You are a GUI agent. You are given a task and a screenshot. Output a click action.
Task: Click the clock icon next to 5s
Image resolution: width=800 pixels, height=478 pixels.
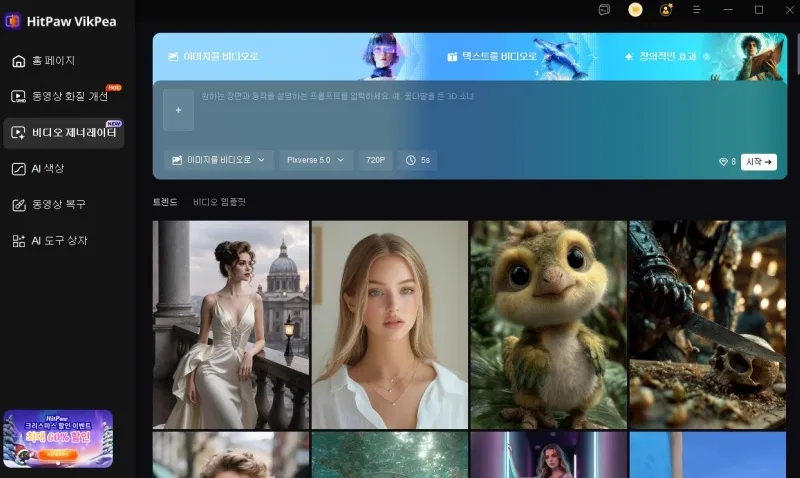click(411, 160)
